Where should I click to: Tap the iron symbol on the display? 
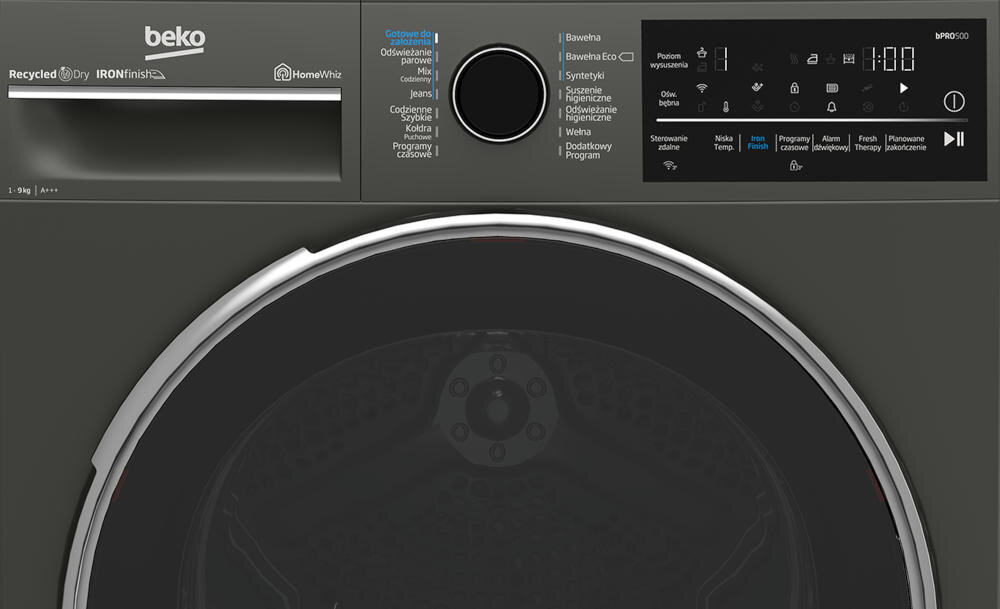tap(813, 60)
